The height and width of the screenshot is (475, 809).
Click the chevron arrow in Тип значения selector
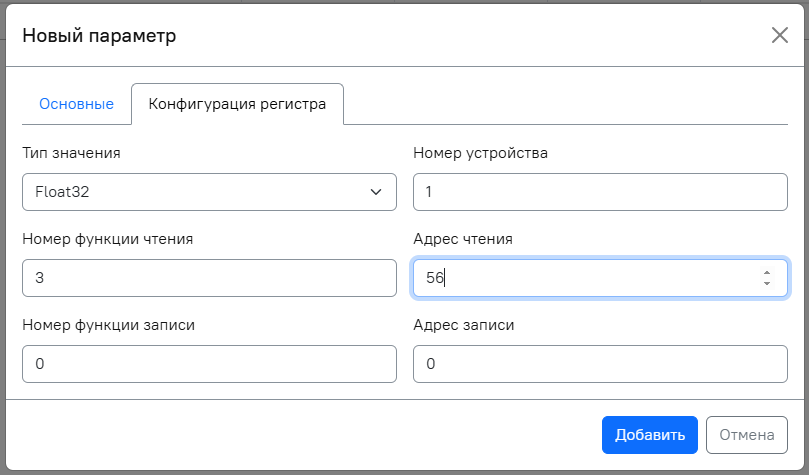pyautogui.click(x=376, y=192)
